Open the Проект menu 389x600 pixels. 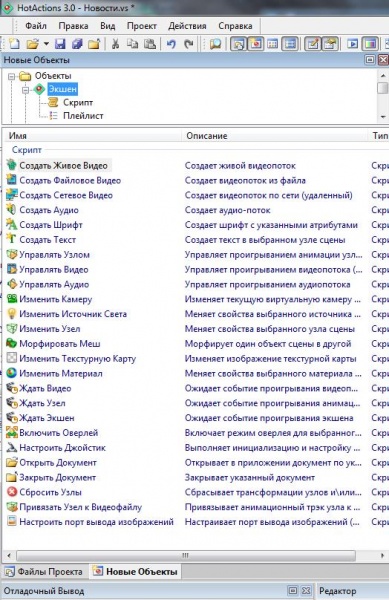[x=142, y=26]
